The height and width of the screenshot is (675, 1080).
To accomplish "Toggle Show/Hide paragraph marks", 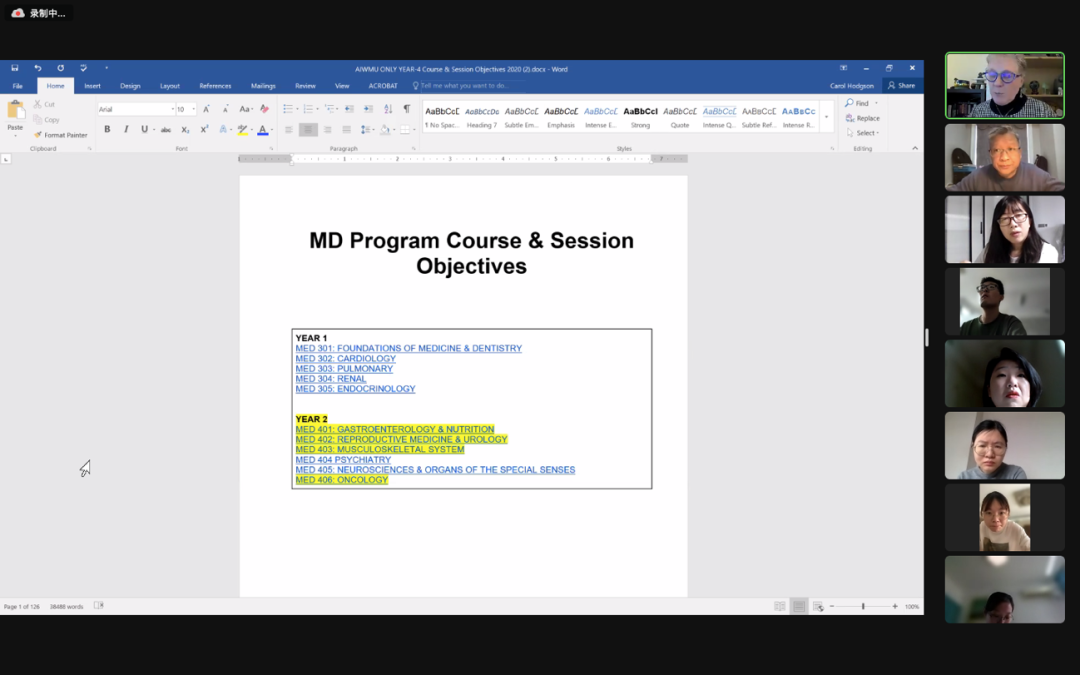I will [x=406, y=109].
